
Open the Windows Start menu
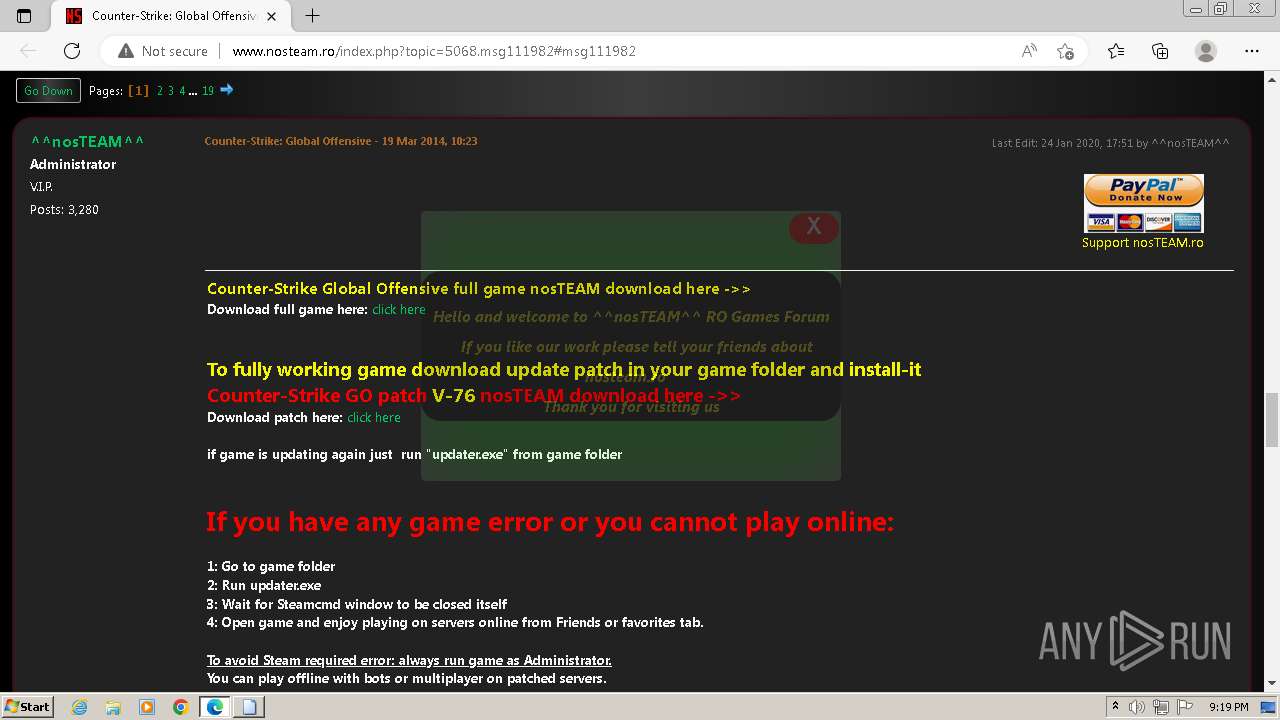pyautogui.click(x=28, y=706)
